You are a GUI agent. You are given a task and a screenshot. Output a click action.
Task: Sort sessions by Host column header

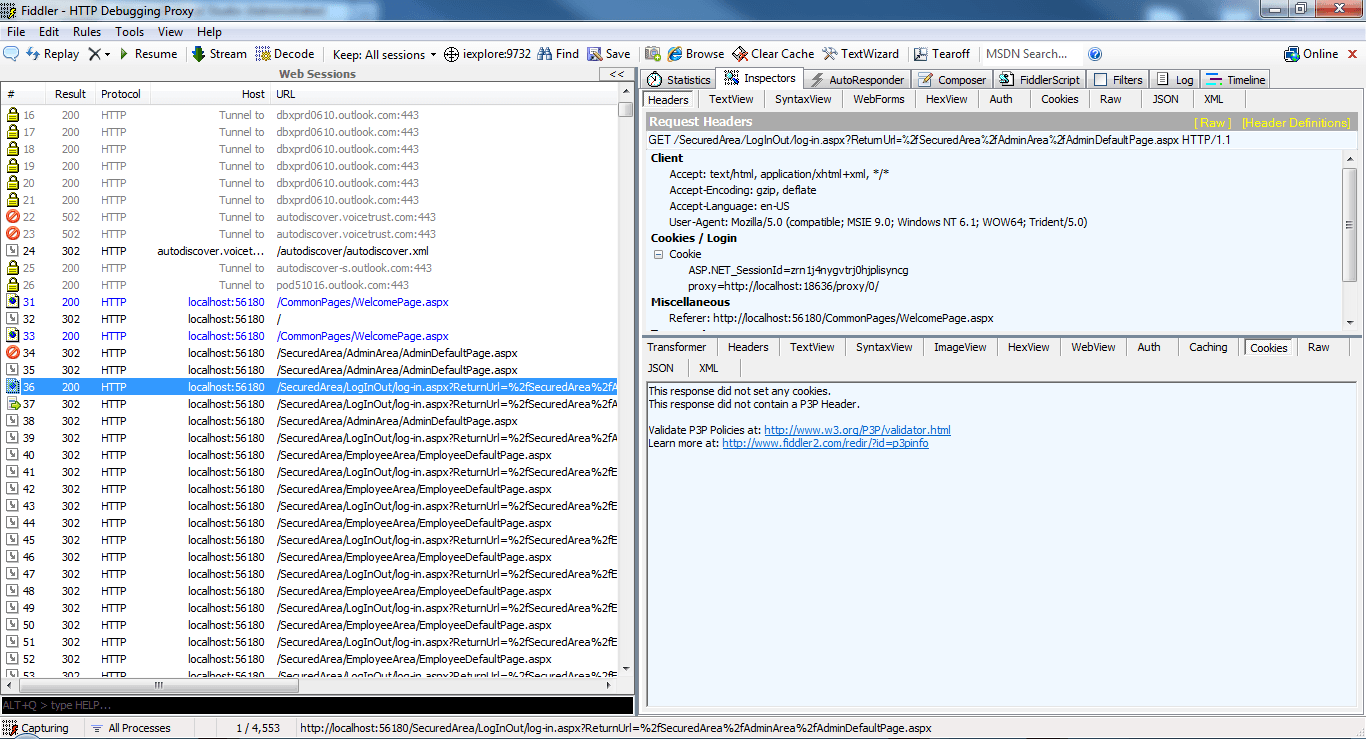point(211,94)
